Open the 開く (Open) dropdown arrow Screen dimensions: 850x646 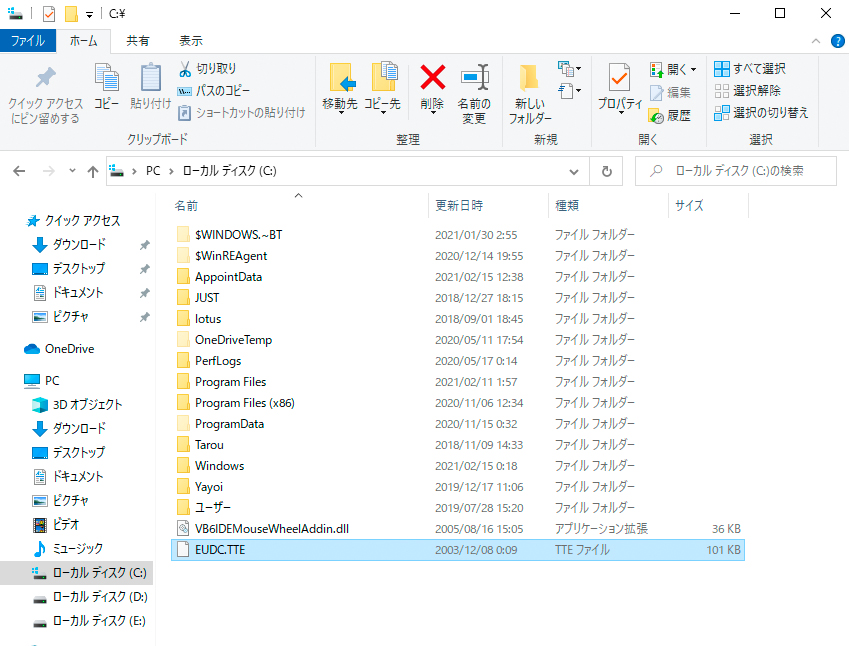click(693, 69)
